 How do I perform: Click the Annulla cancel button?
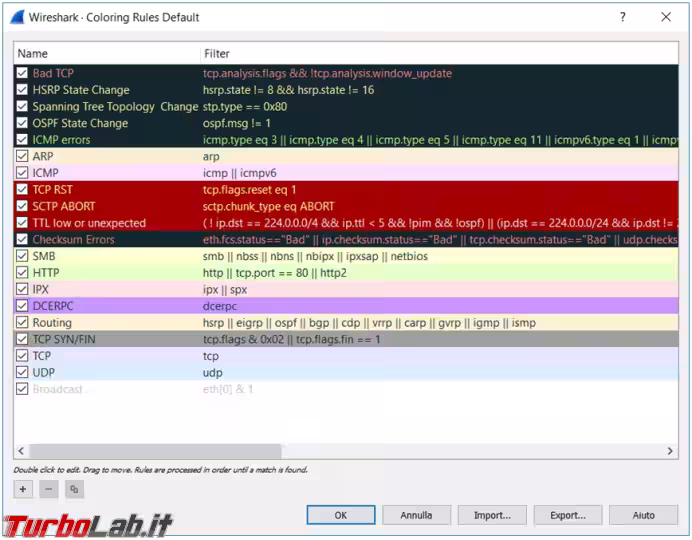click(x=416, y=515)
